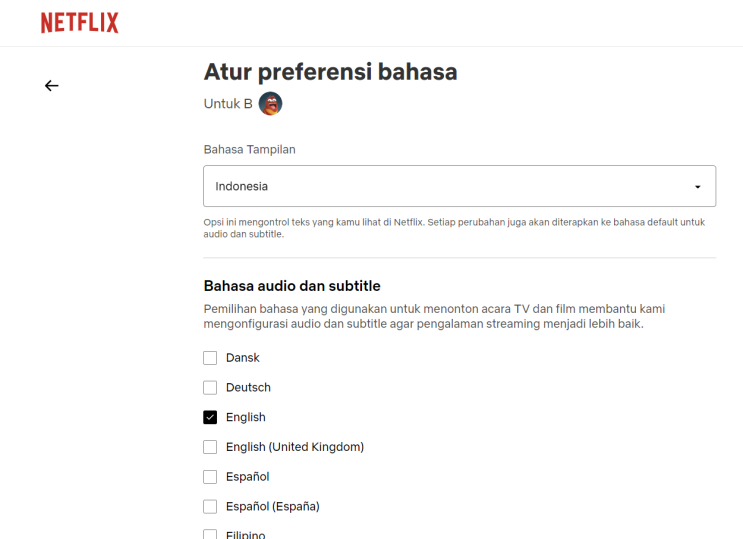Select the Español checkbox
Image resolution: width=743 pixels, height=539 pixels.
(x=210, y=477)
